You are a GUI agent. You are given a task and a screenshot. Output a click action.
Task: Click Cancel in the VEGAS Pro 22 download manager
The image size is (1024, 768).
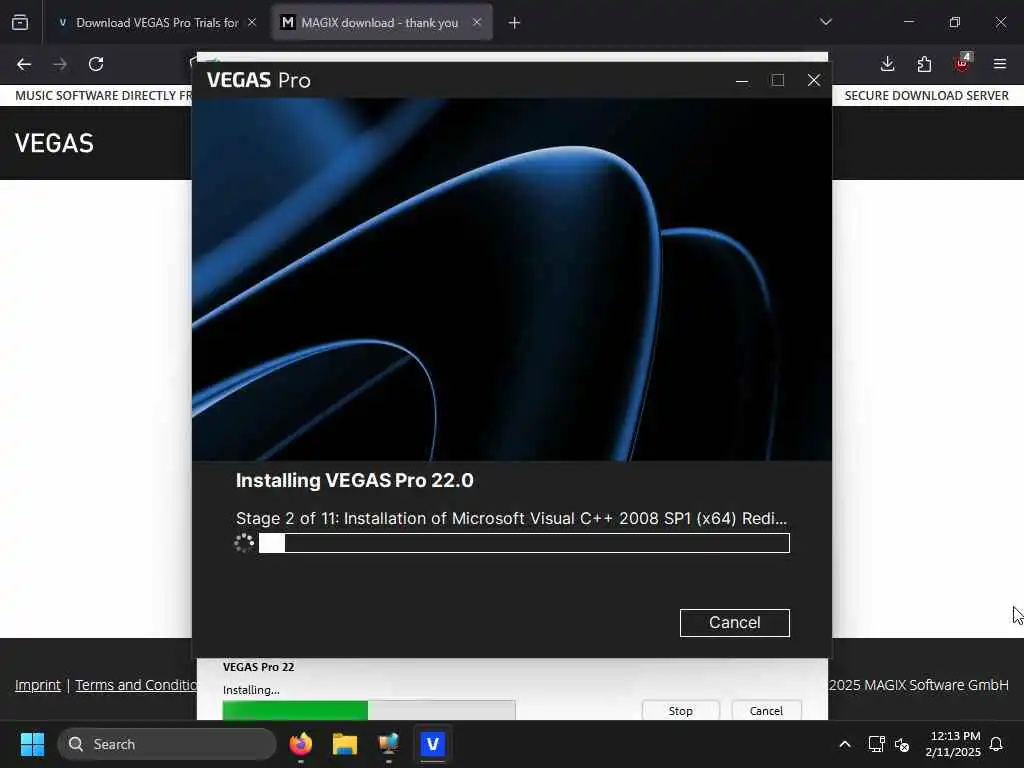[x=766, y=710]
